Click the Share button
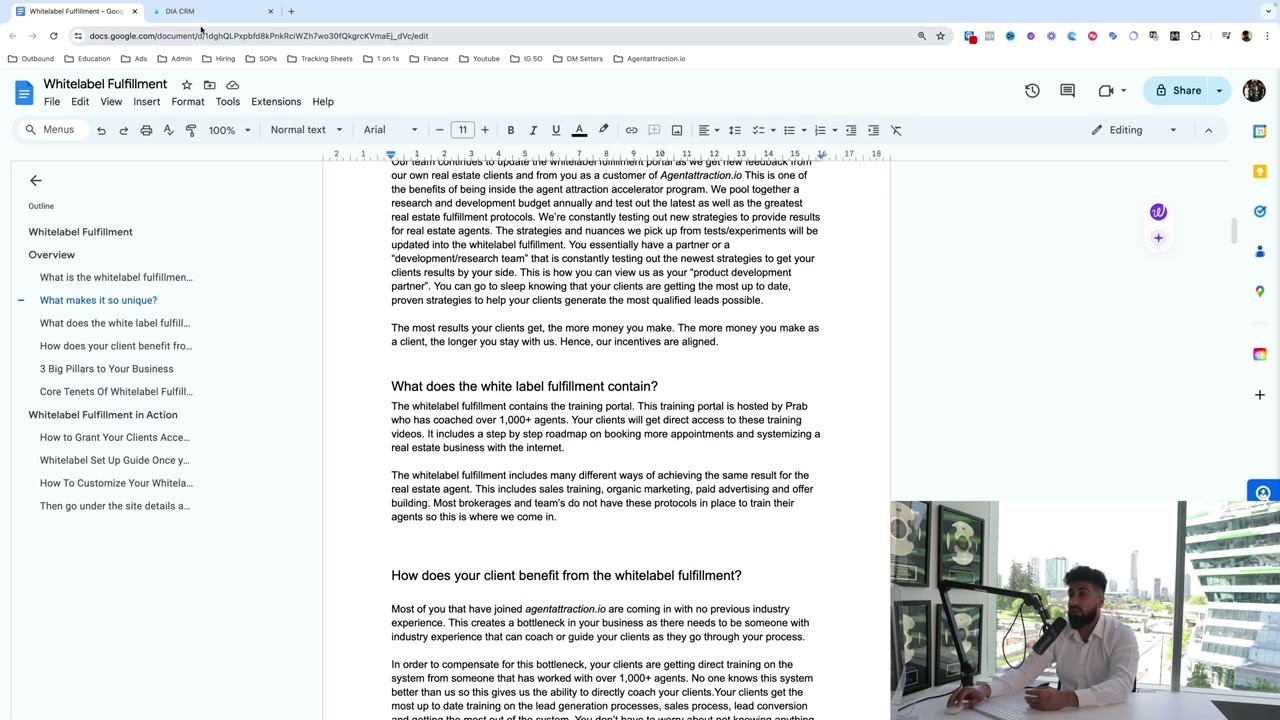The image size is (1280, 720). coord(1177,91)
